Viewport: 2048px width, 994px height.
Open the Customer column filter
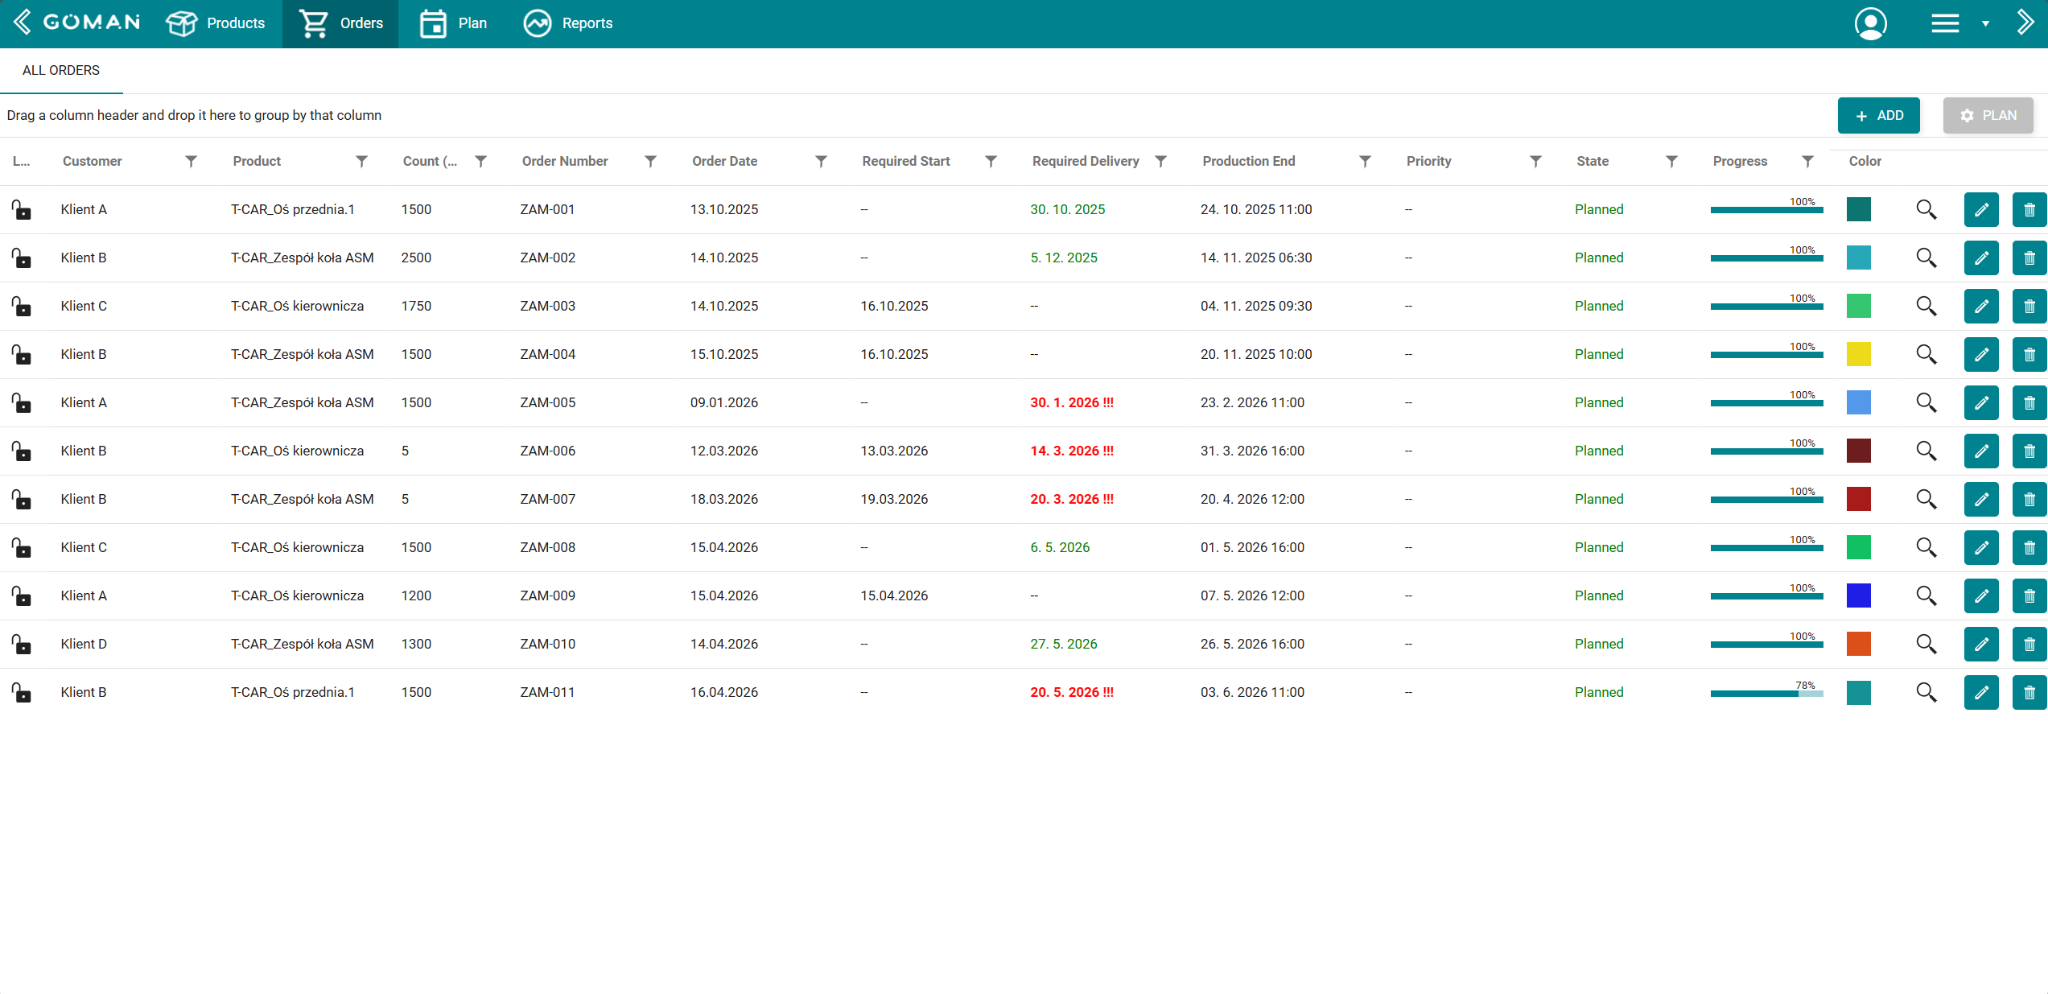[x=191, y=161]
